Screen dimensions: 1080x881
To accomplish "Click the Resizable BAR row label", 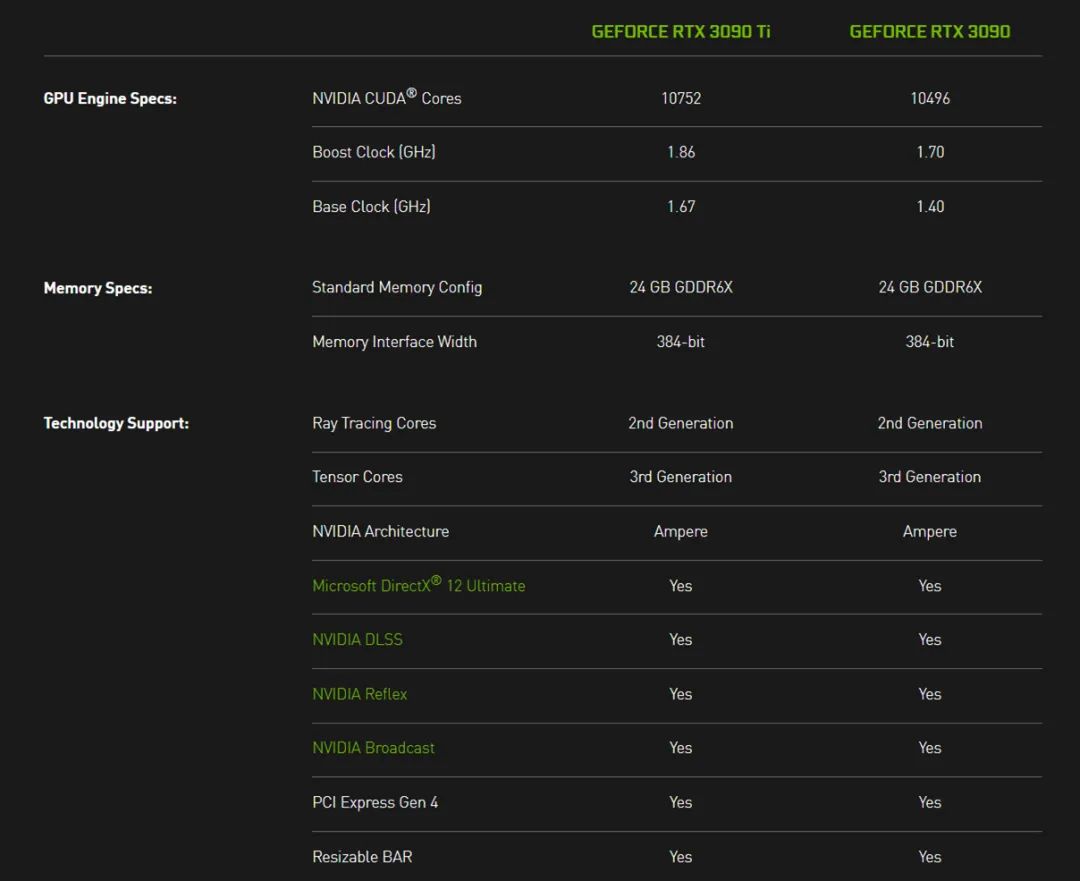I will (362, 857).
